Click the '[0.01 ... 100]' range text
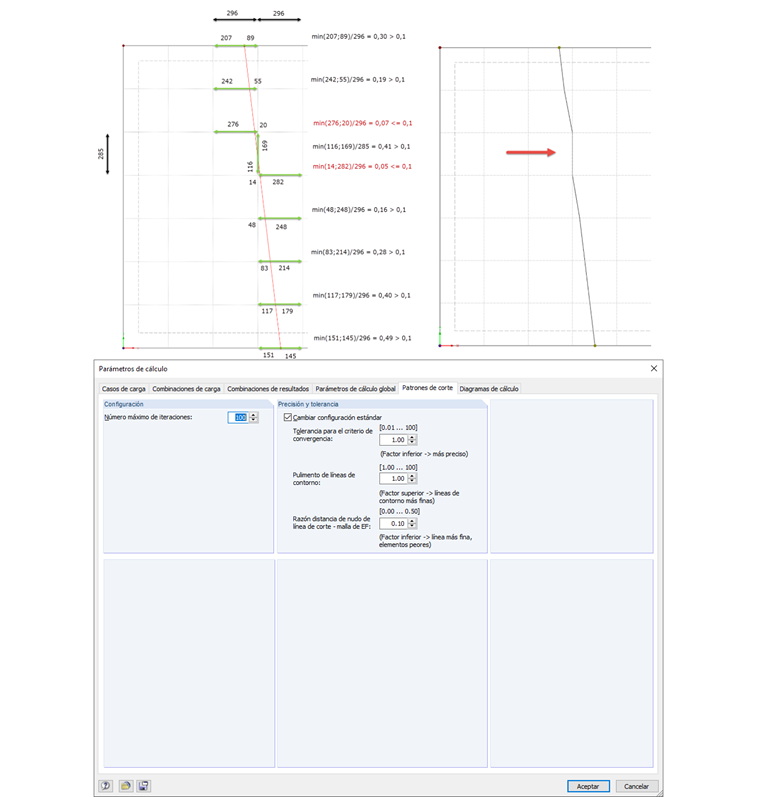Image resolution: width=760 pixels, height=797 pixels. click(x=399, y=427)
